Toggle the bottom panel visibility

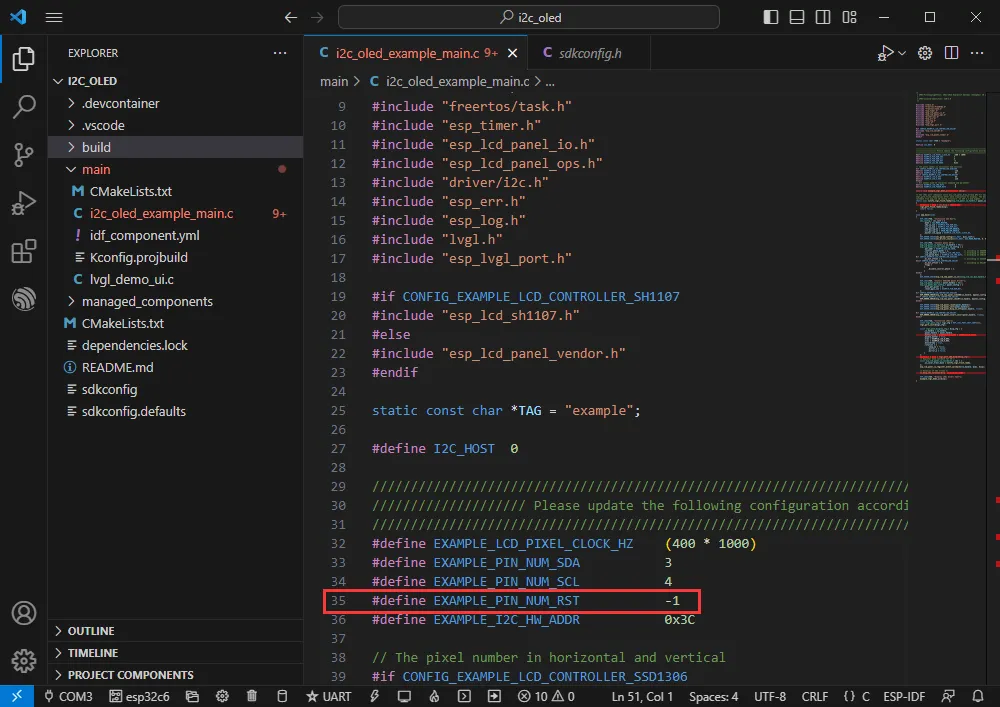796,17
